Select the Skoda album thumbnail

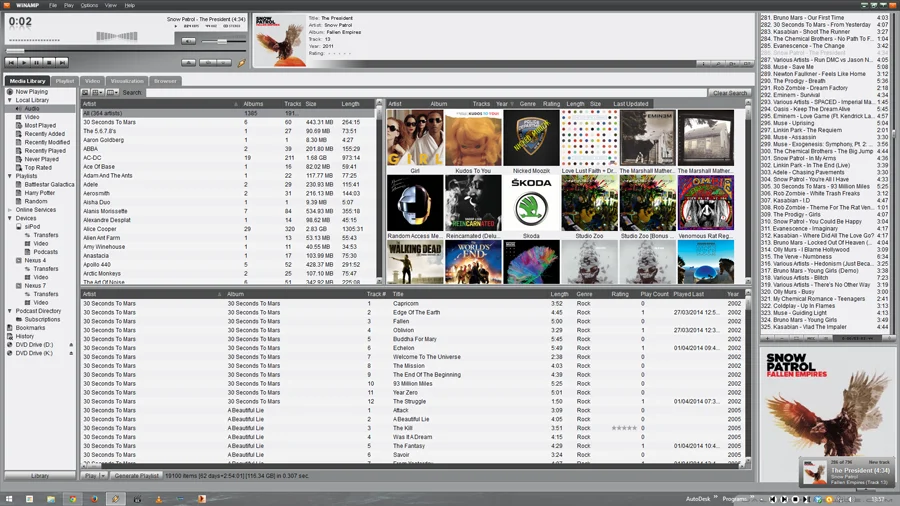tap(532, 203)
